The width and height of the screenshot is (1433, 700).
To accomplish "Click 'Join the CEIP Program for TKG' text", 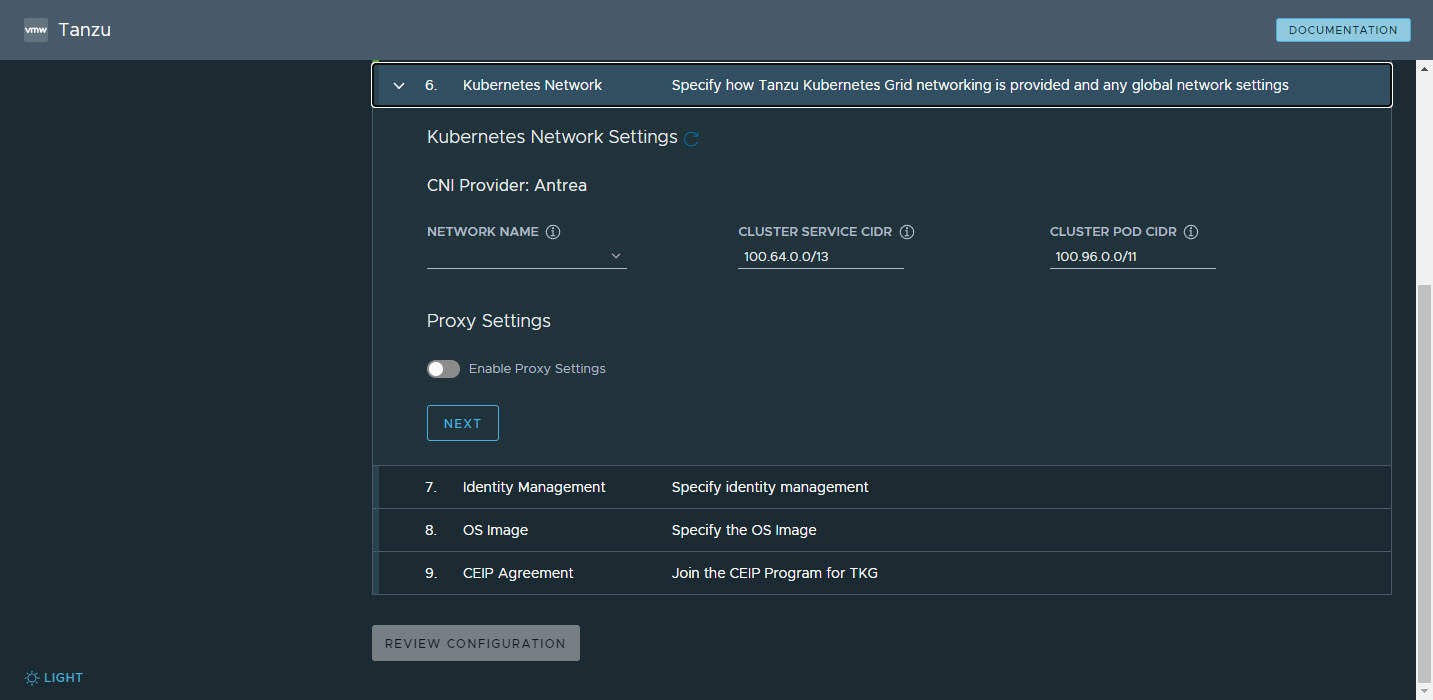I will (775, 573).
